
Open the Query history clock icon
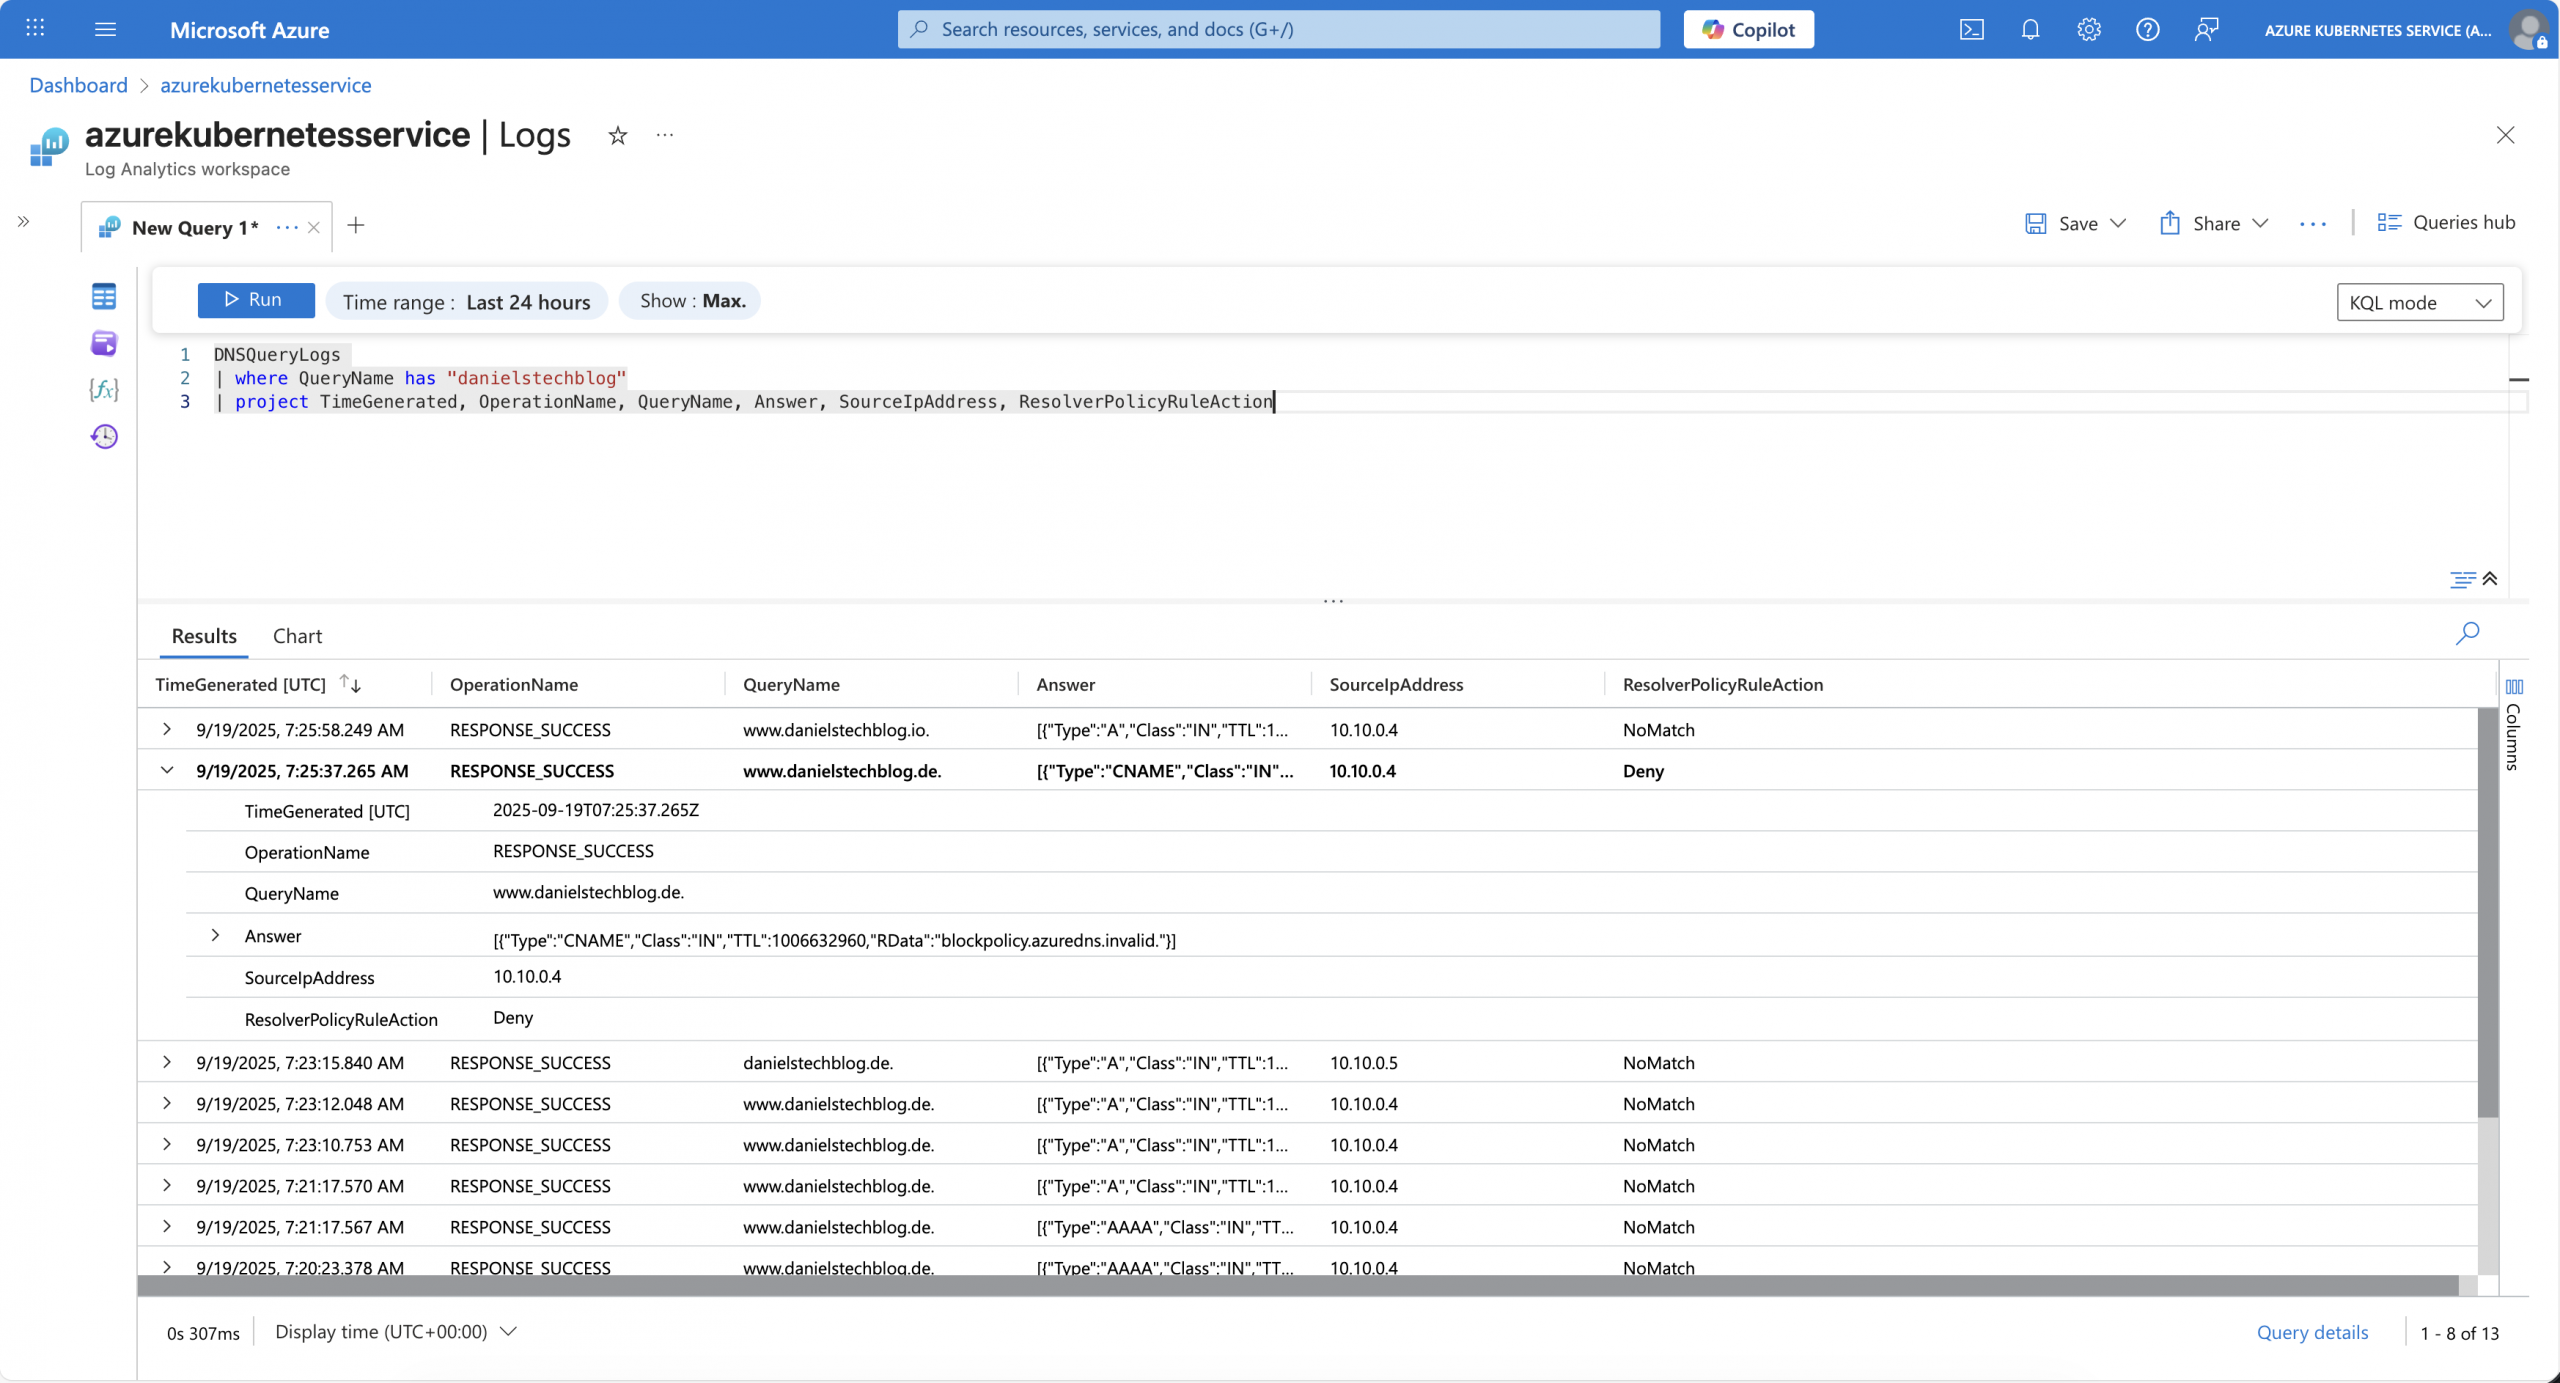pyautogui.click(x=104, y=436)
